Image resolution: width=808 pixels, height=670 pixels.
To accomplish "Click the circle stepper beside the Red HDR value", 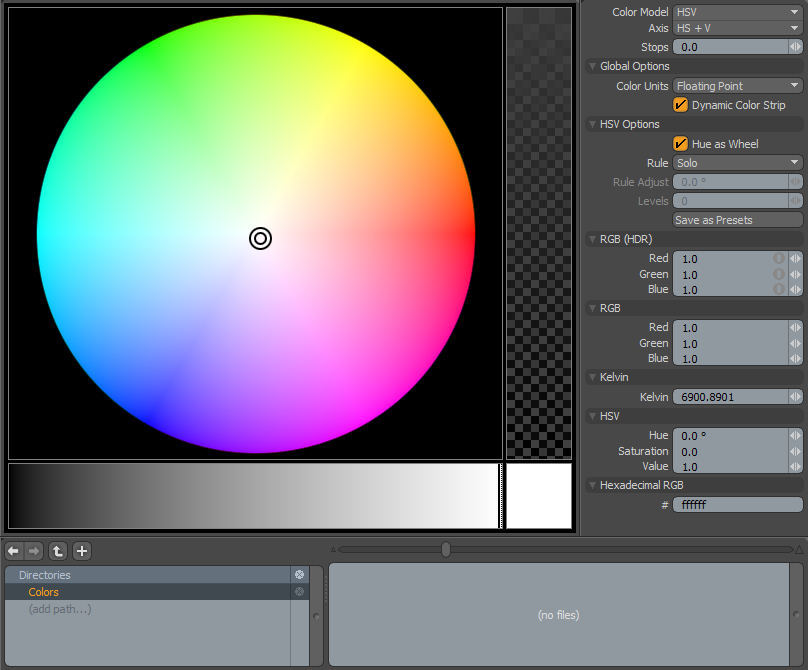I will pyautogui.click(x=778, y=258).
